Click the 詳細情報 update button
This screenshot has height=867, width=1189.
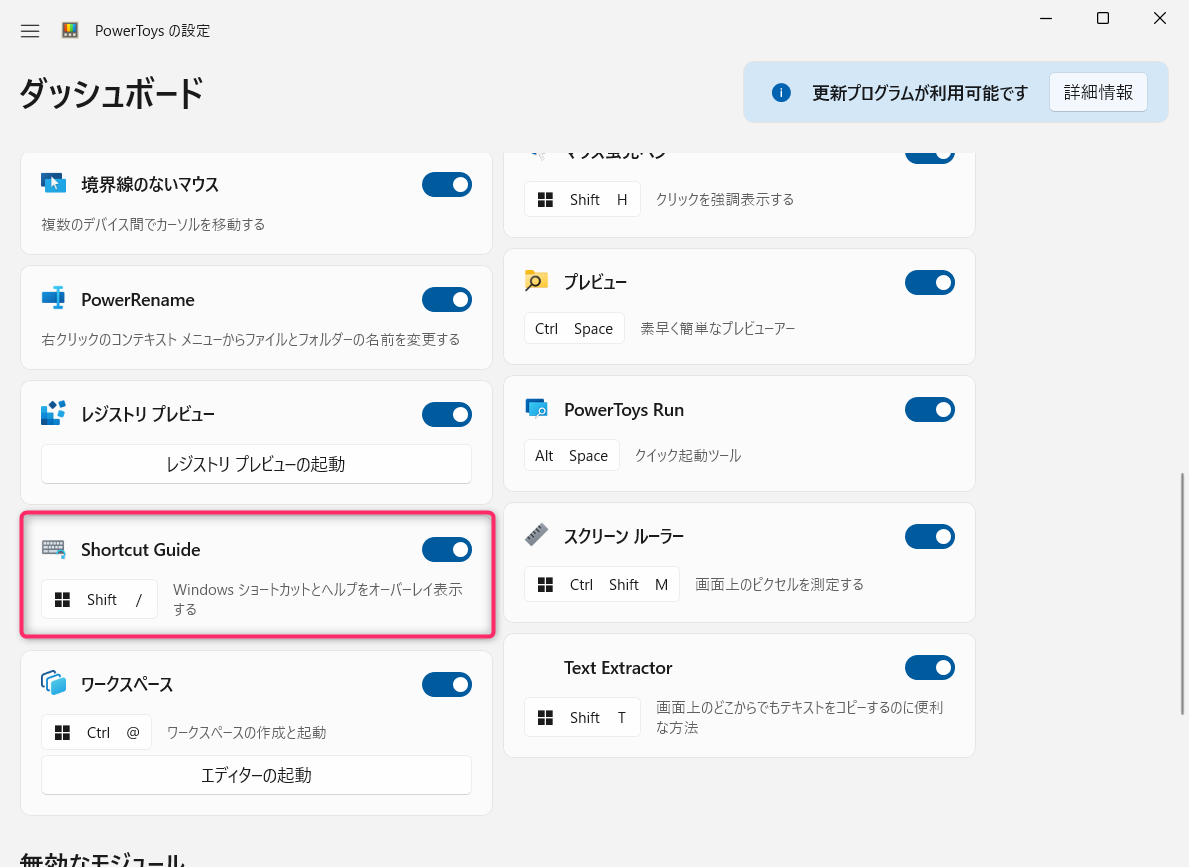click(1098, 93)
